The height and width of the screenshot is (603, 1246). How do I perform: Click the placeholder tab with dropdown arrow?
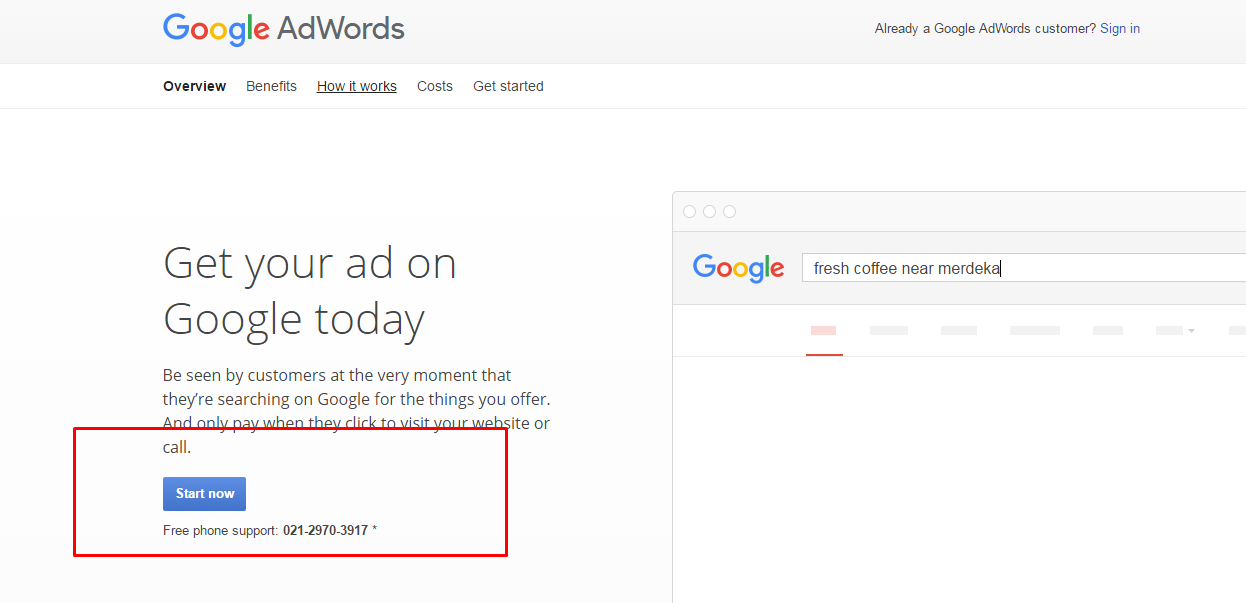pos(1175,330)
